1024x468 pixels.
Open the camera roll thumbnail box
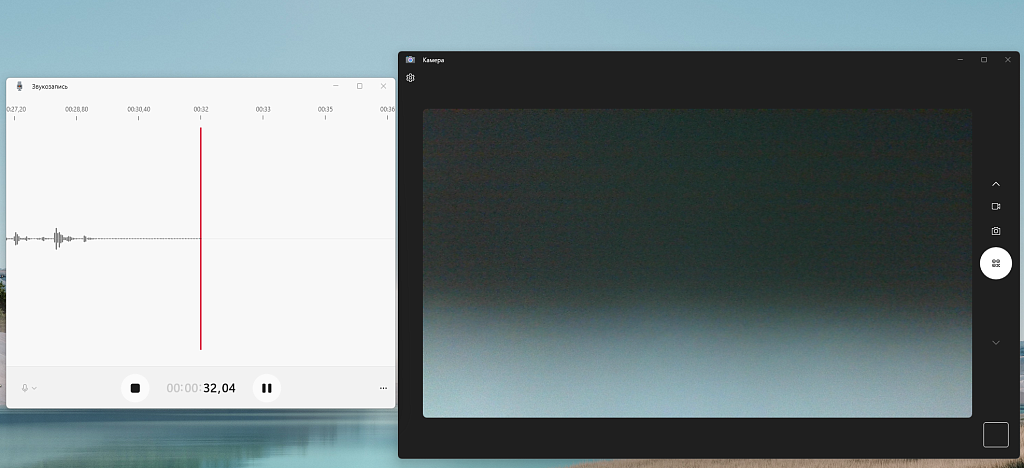[x=996, y=435]
